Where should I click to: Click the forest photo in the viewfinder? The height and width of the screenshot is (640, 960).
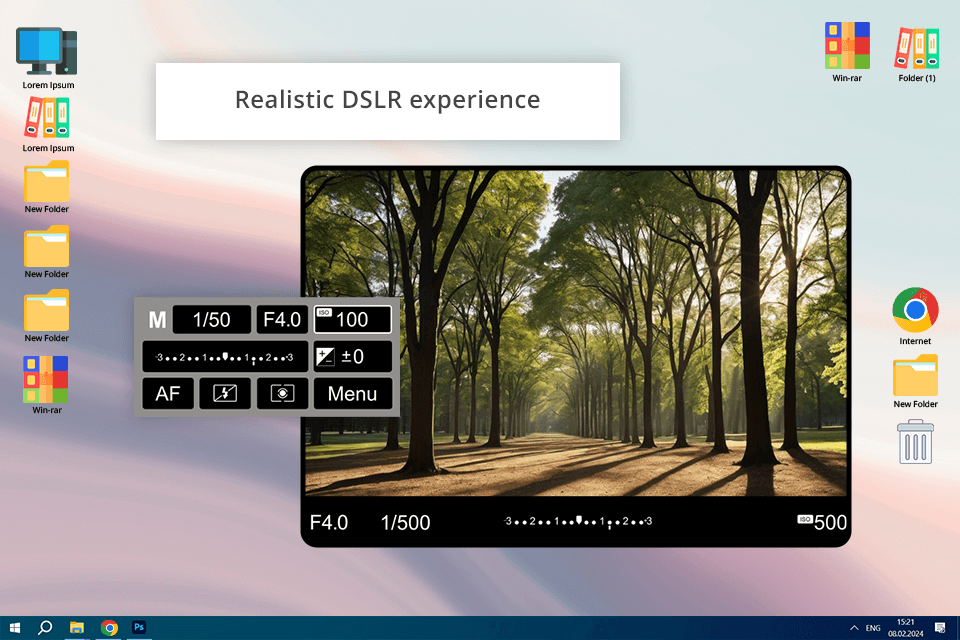pyautogui.click(x=576, y=333)
